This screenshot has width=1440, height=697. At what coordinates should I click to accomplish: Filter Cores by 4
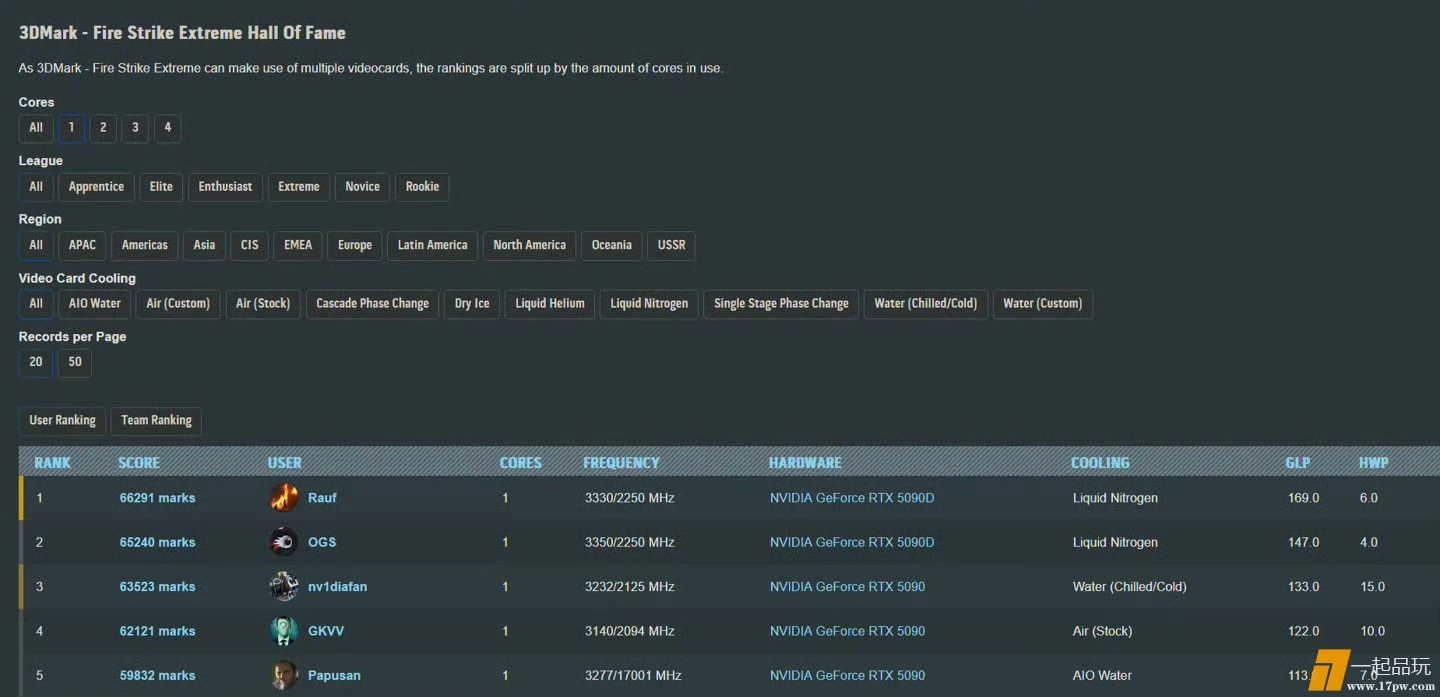[x=167, y=128]
